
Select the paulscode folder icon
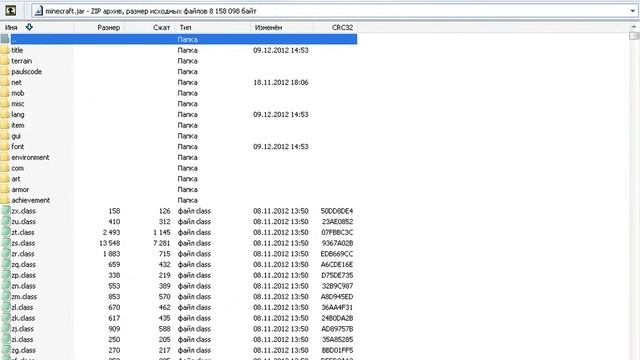pos(5,71)
